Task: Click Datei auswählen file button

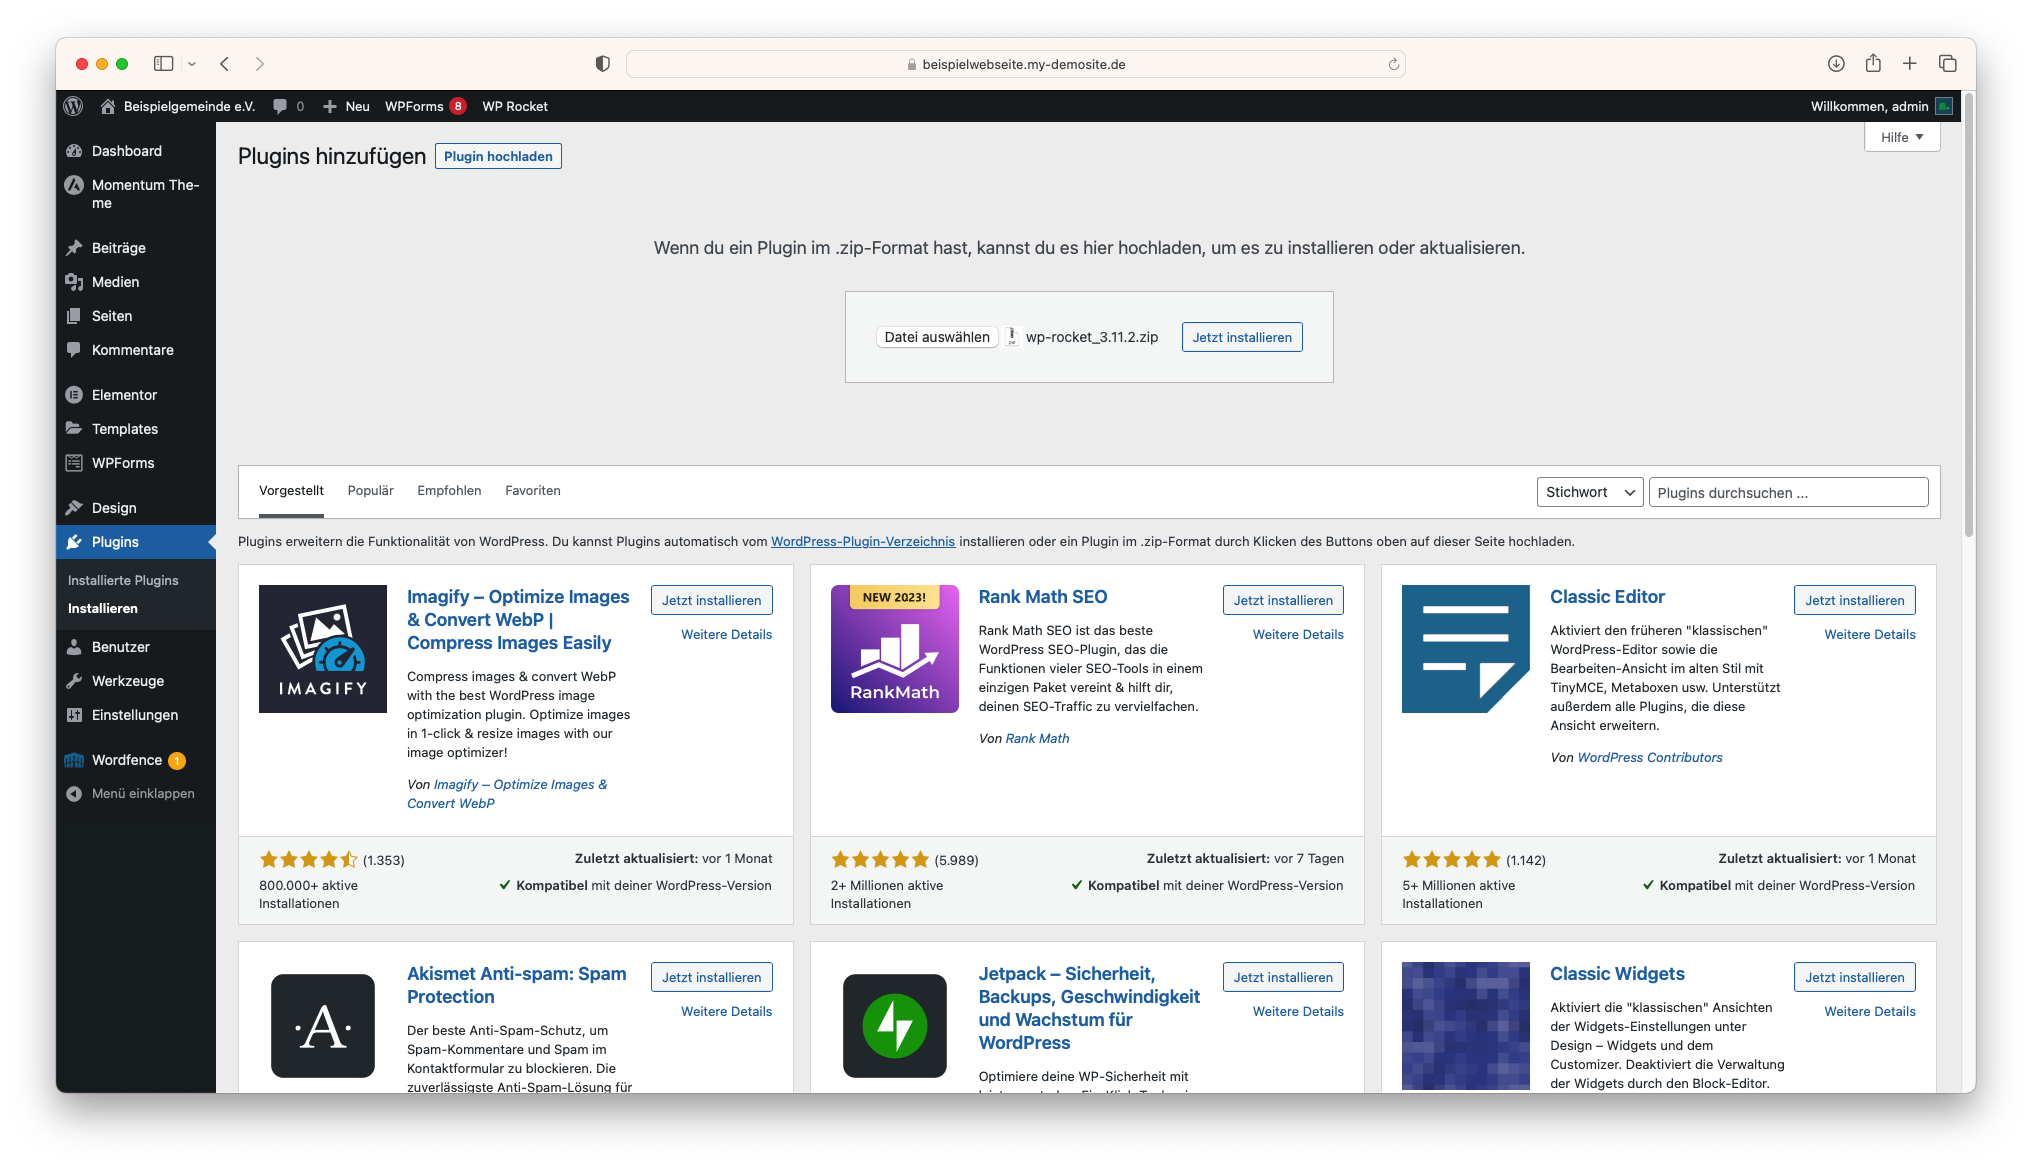Action: coord(937,337)
